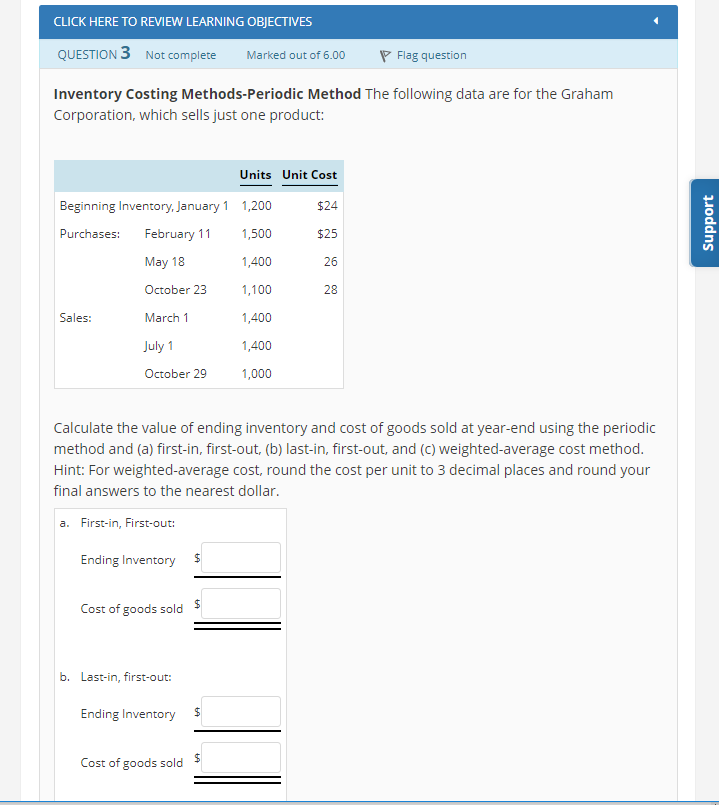This screenshot has height=805, width=719.
Task: Click the flag icon next to Flag question
Action: tap(384, 55)
